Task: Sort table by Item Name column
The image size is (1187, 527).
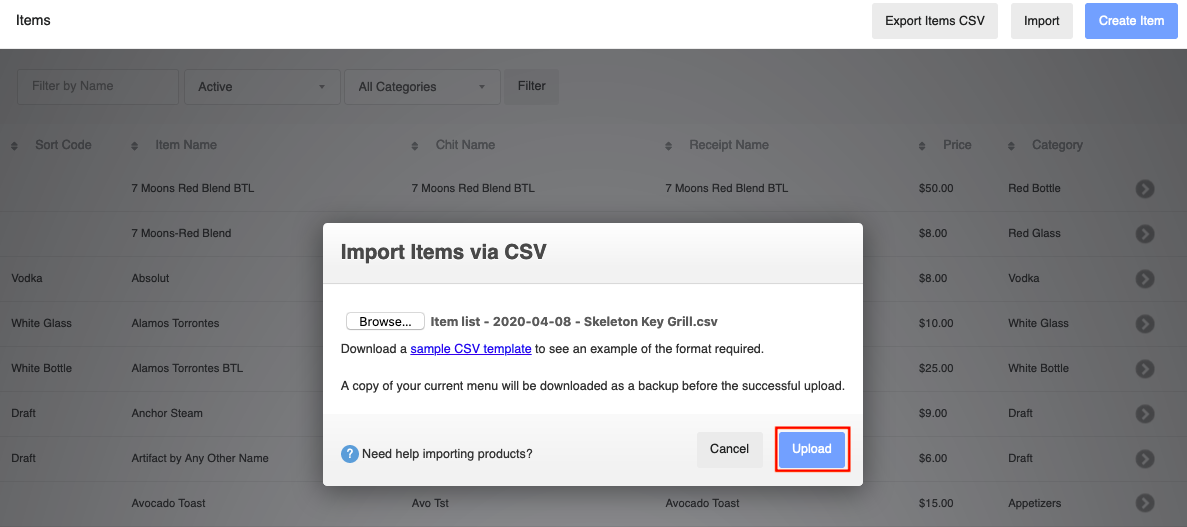Action: tap(185, 145)
